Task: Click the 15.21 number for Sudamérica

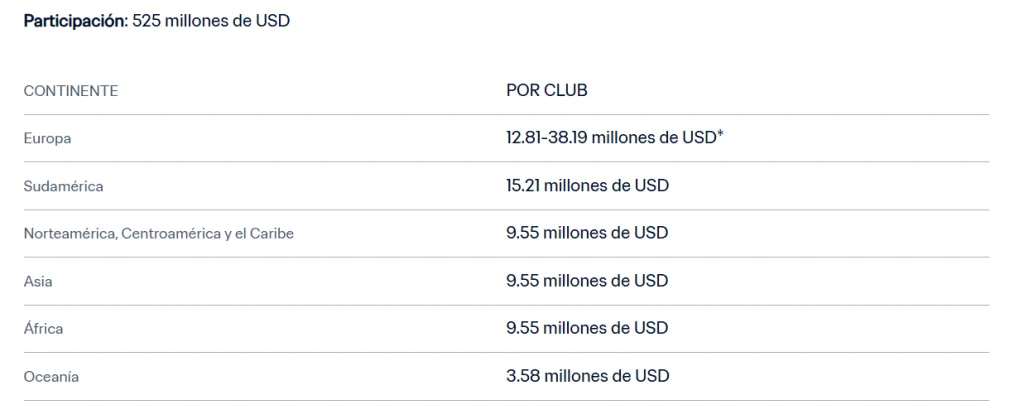Action: click(x=525, y=186)
